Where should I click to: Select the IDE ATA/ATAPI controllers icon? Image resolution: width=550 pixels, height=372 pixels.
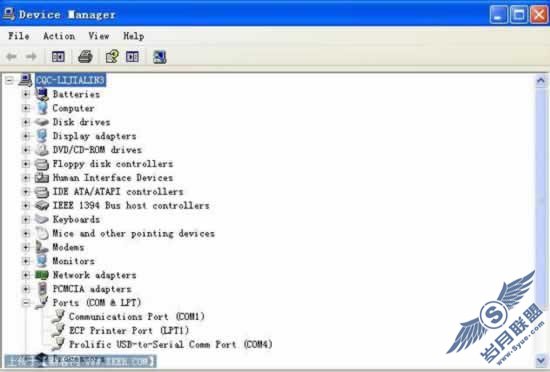pyautogui.click(x=42, y=191)
